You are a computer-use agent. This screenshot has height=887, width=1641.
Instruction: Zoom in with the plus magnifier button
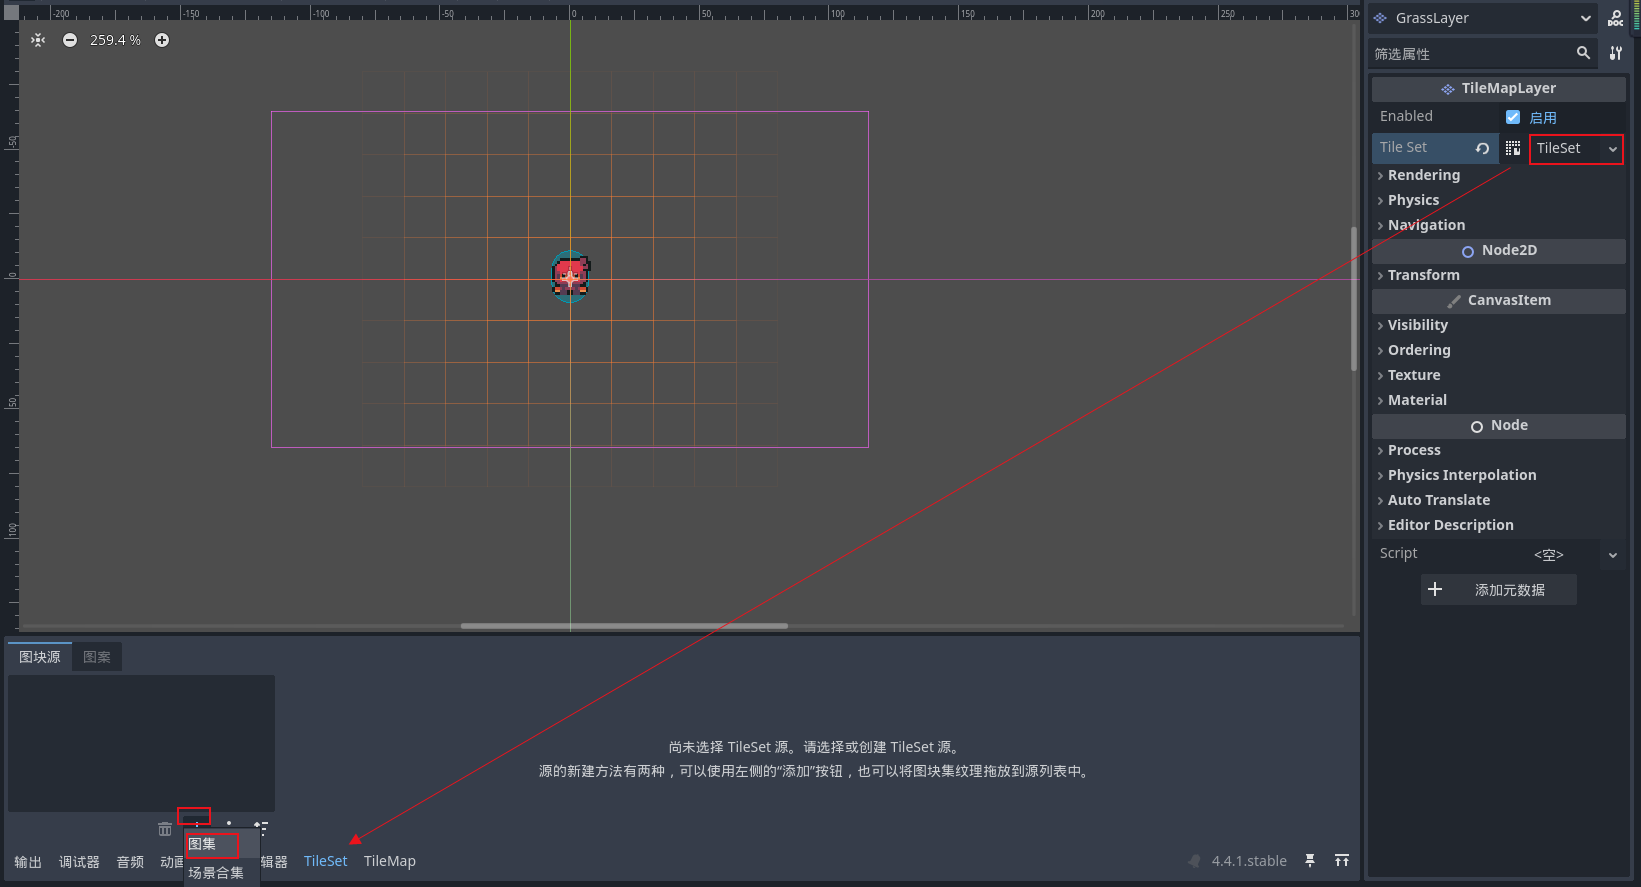coord(162,40)
